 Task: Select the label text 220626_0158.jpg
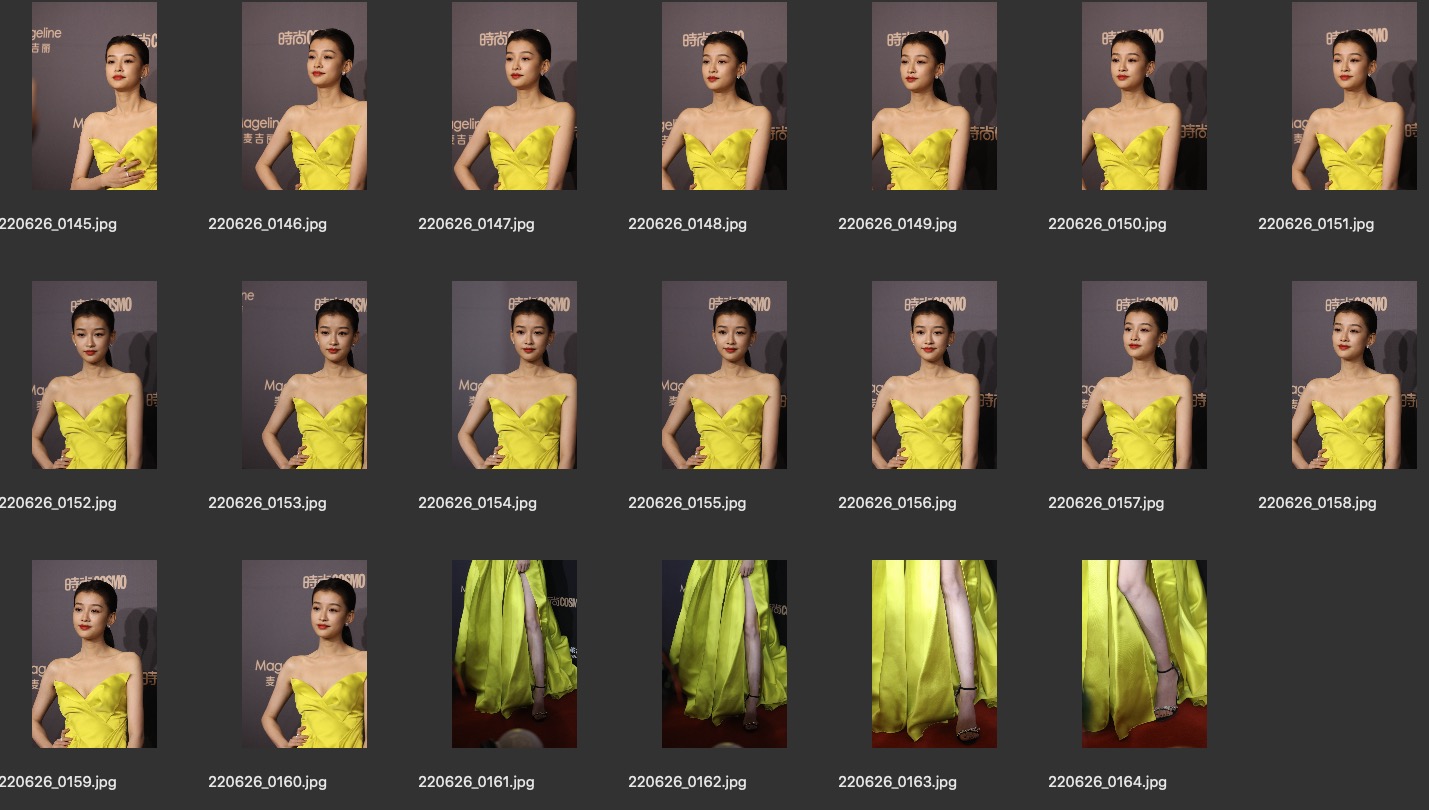coord(1317,503)
